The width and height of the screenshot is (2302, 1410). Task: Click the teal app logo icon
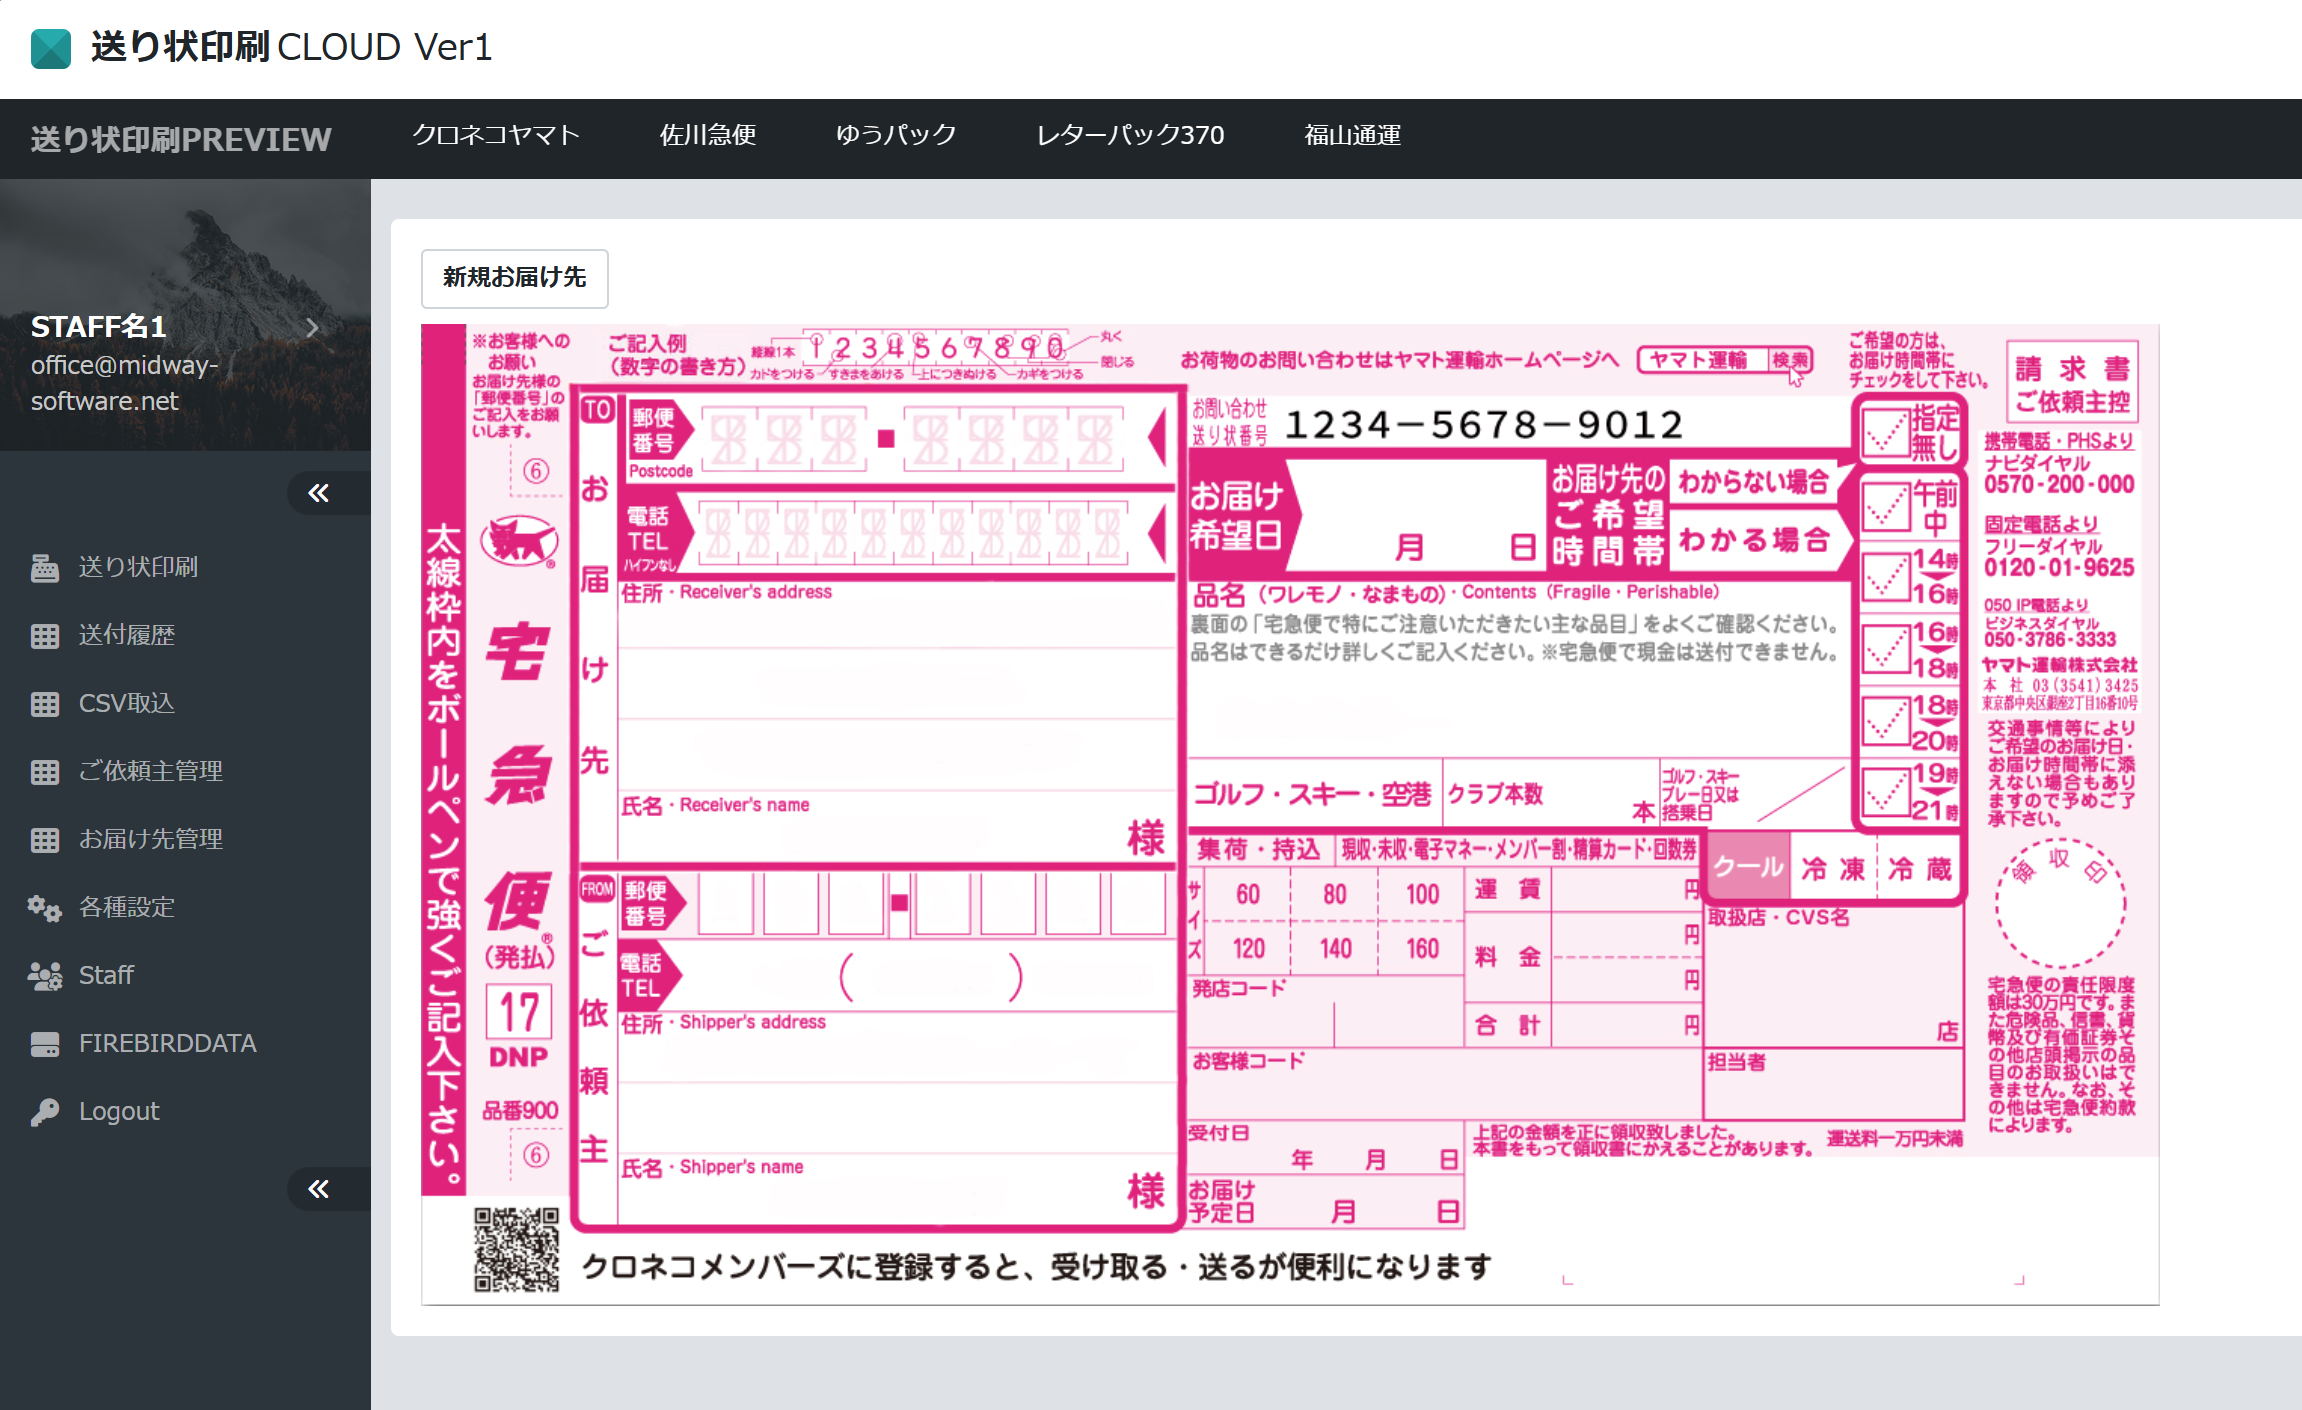click(51, 48)
